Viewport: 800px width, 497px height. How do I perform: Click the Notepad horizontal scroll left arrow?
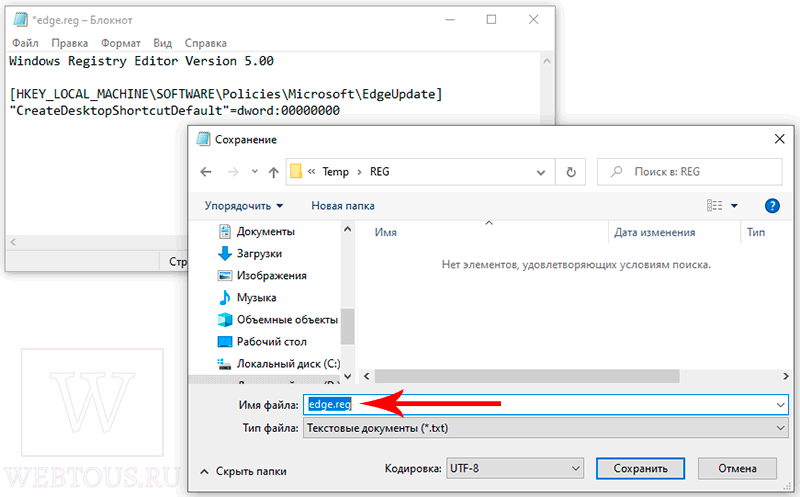point(13,242)
